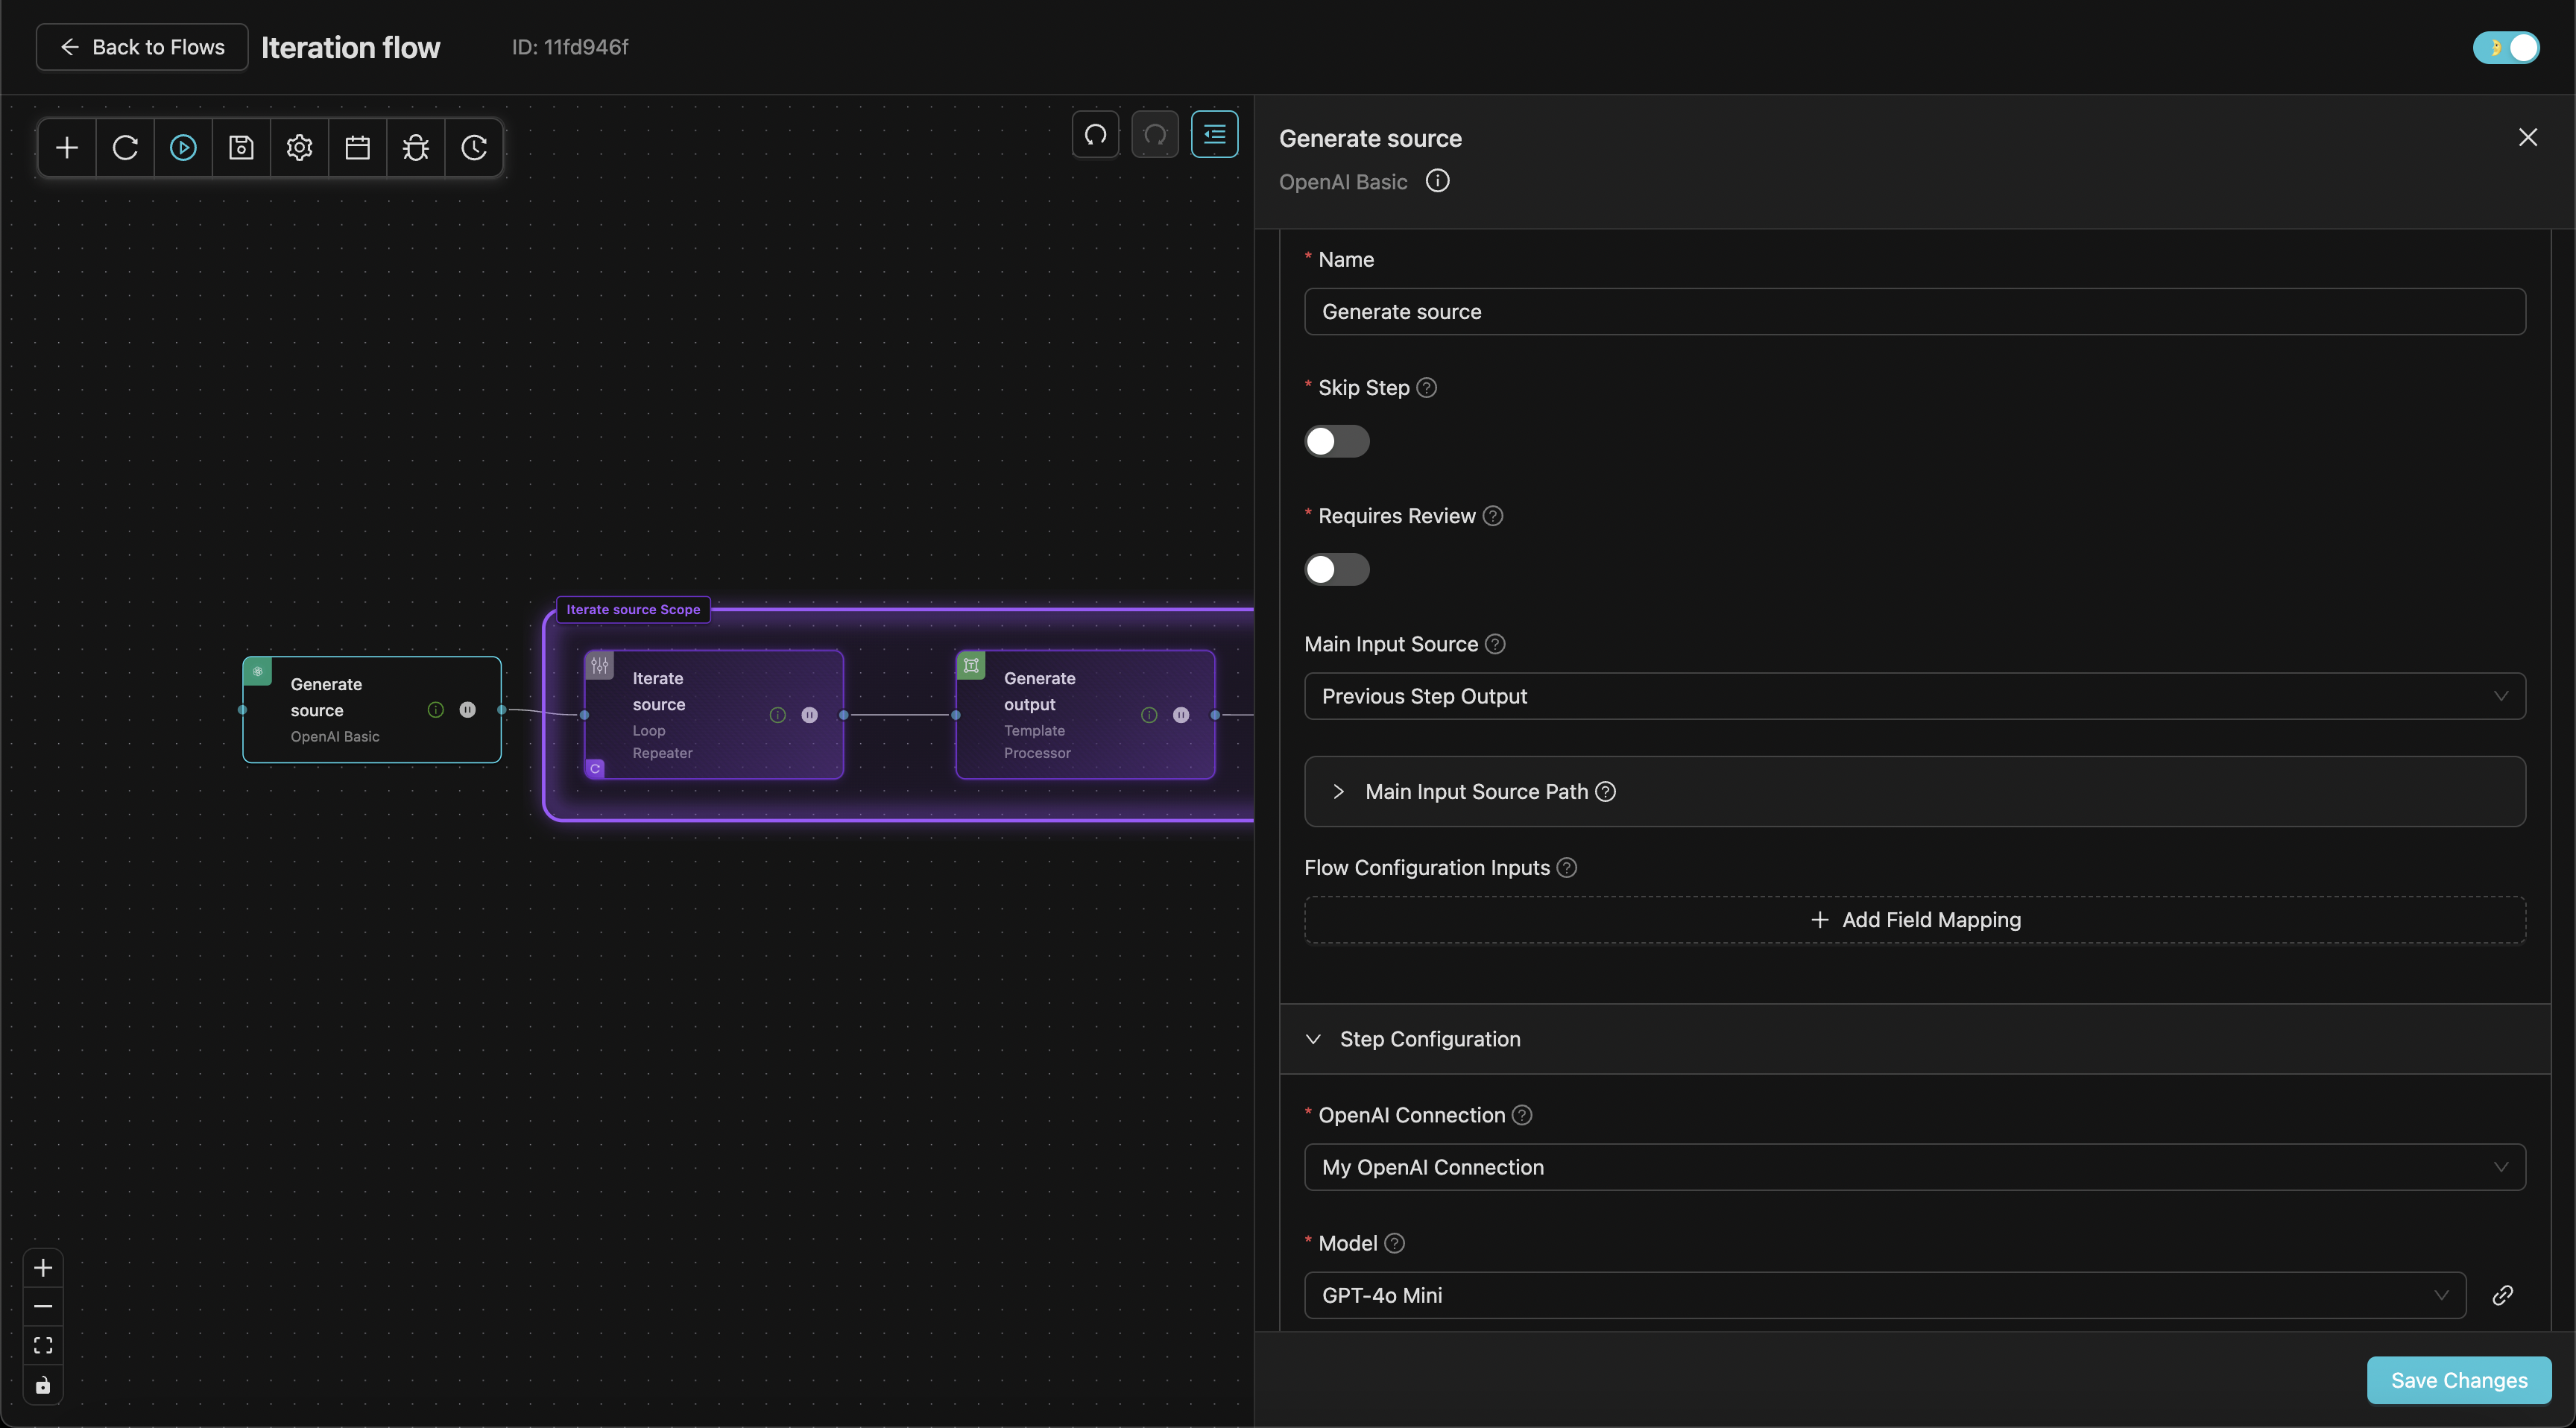Click the Name input field
The height and width of the screenshot is (1428, 2576).
tap(1914, 312)
